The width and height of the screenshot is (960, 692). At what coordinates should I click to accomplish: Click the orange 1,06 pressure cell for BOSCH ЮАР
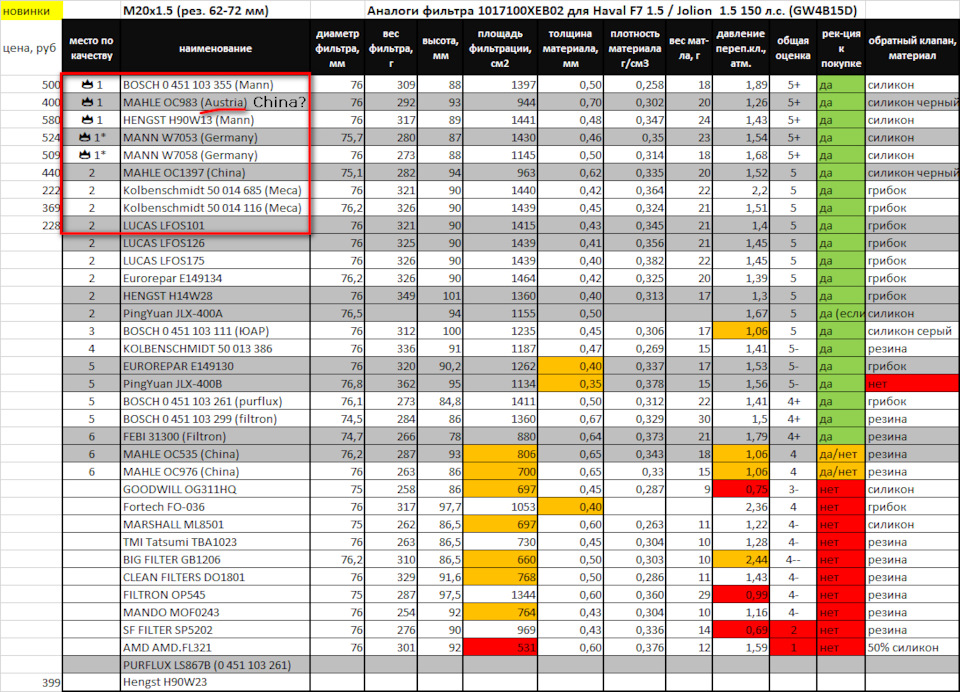coord(740,331)
